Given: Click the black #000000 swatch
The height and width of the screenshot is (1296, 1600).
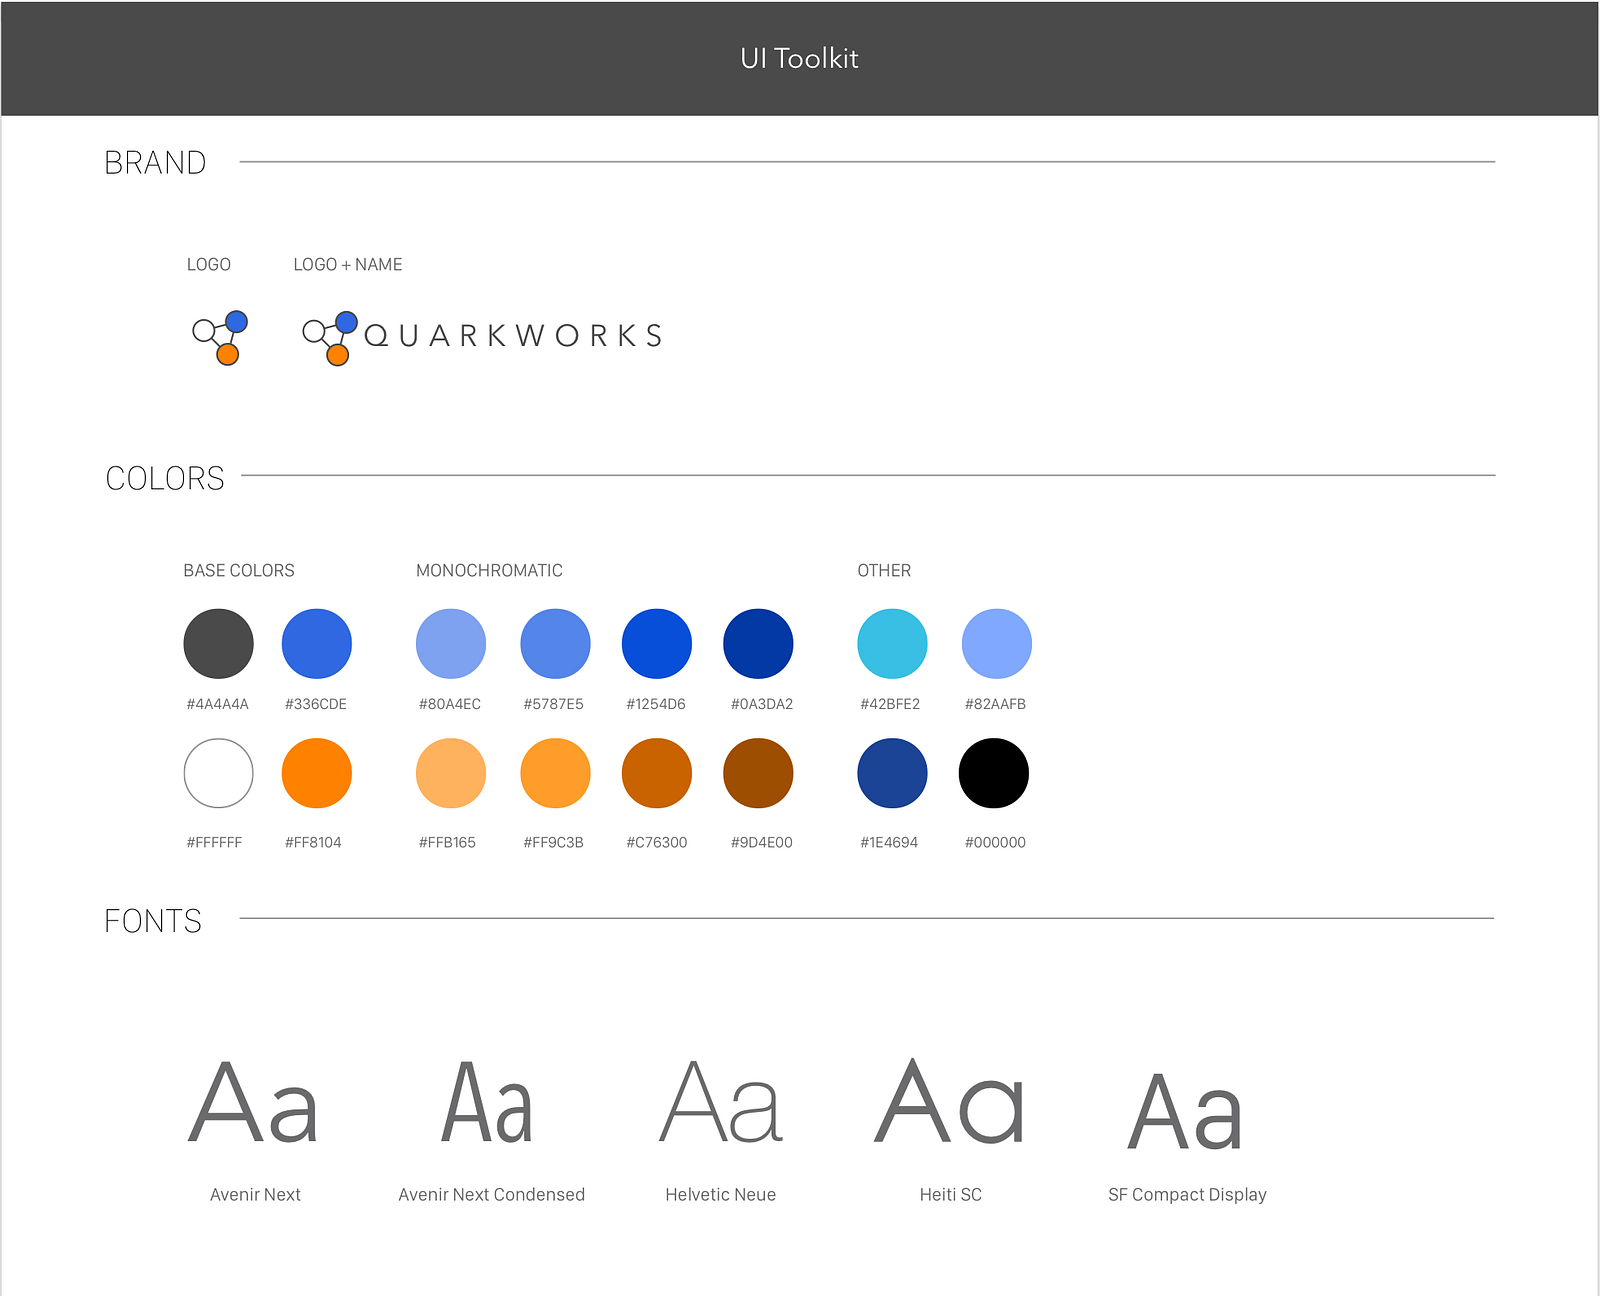Looking at the screenshot, I should click(x=994, y=773).
